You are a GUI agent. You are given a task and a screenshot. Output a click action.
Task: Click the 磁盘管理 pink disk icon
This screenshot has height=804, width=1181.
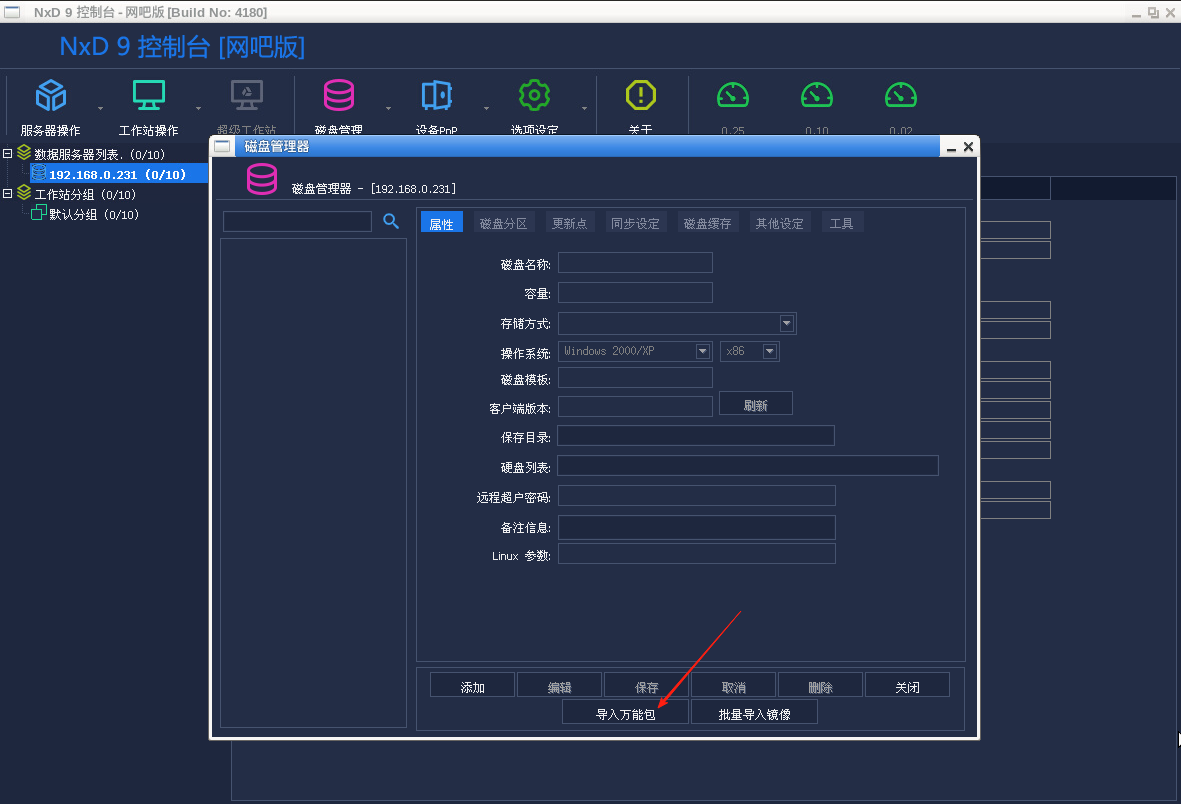pos(339,95)
